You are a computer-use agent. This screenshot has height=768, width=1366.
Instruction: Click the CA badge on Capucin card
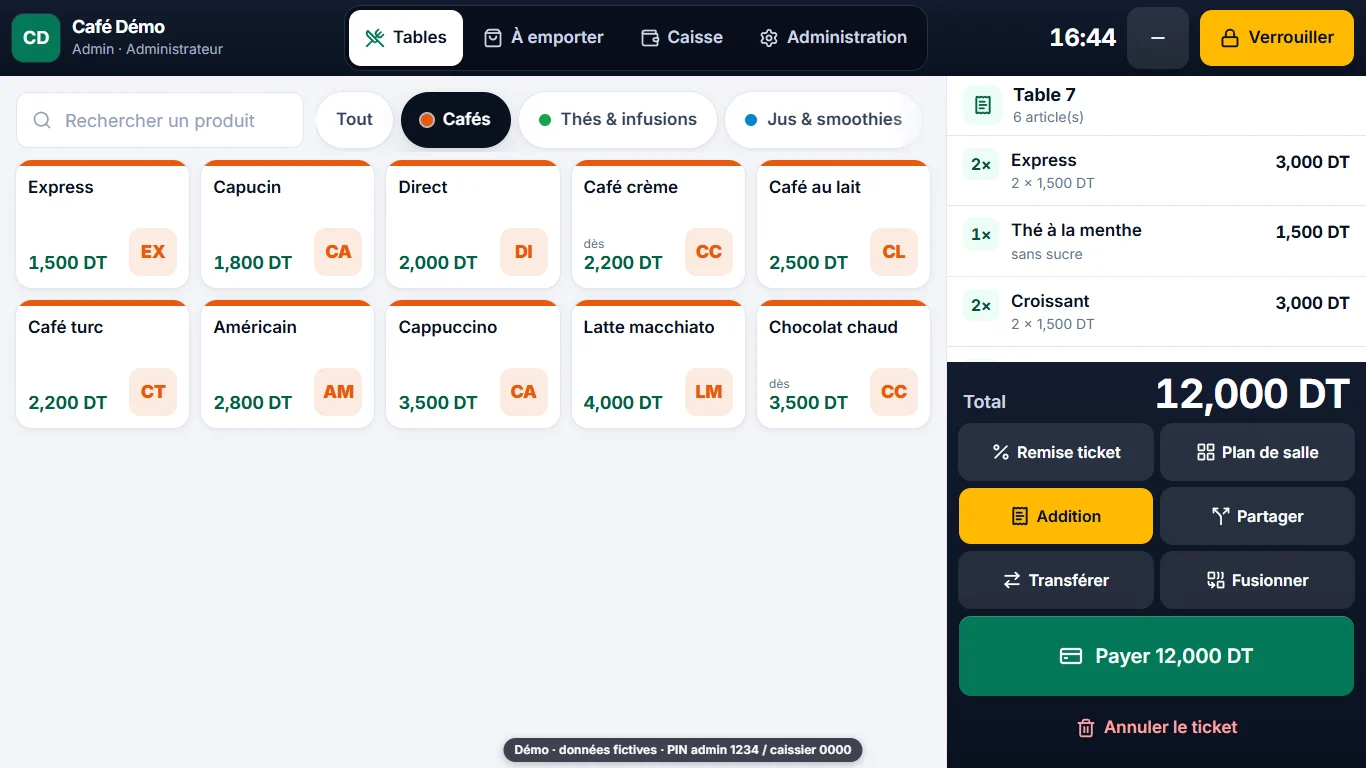point(338,252)
